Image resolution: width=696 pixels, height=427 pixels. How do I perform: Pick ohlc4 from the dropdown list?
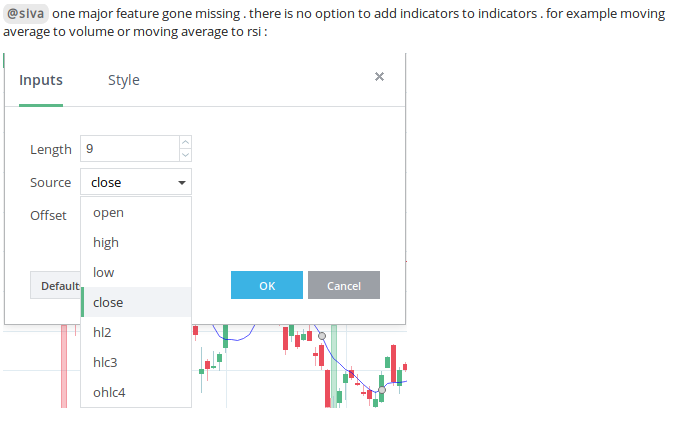[x=109, y=392]
